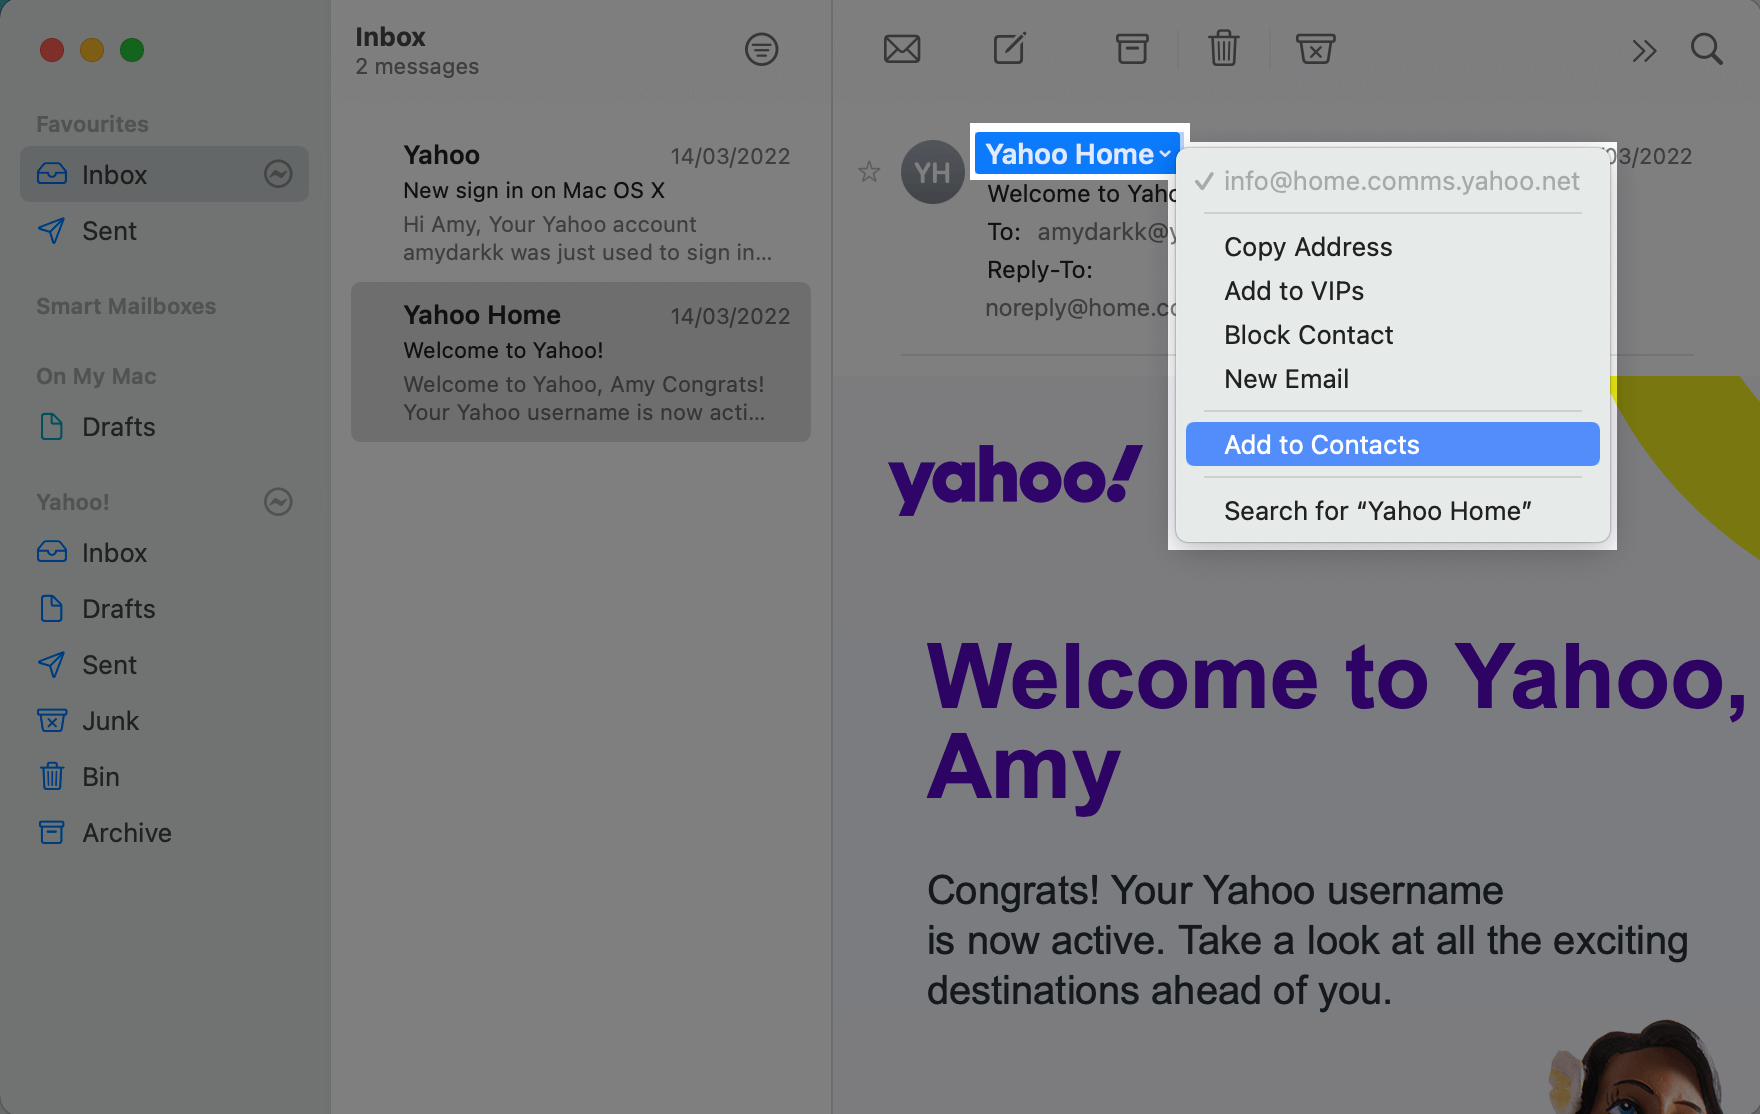This screenshot has height=1114, width=1760.
Task: Select the "New sign in on Mac OS X" message
Action: point(581,203)
